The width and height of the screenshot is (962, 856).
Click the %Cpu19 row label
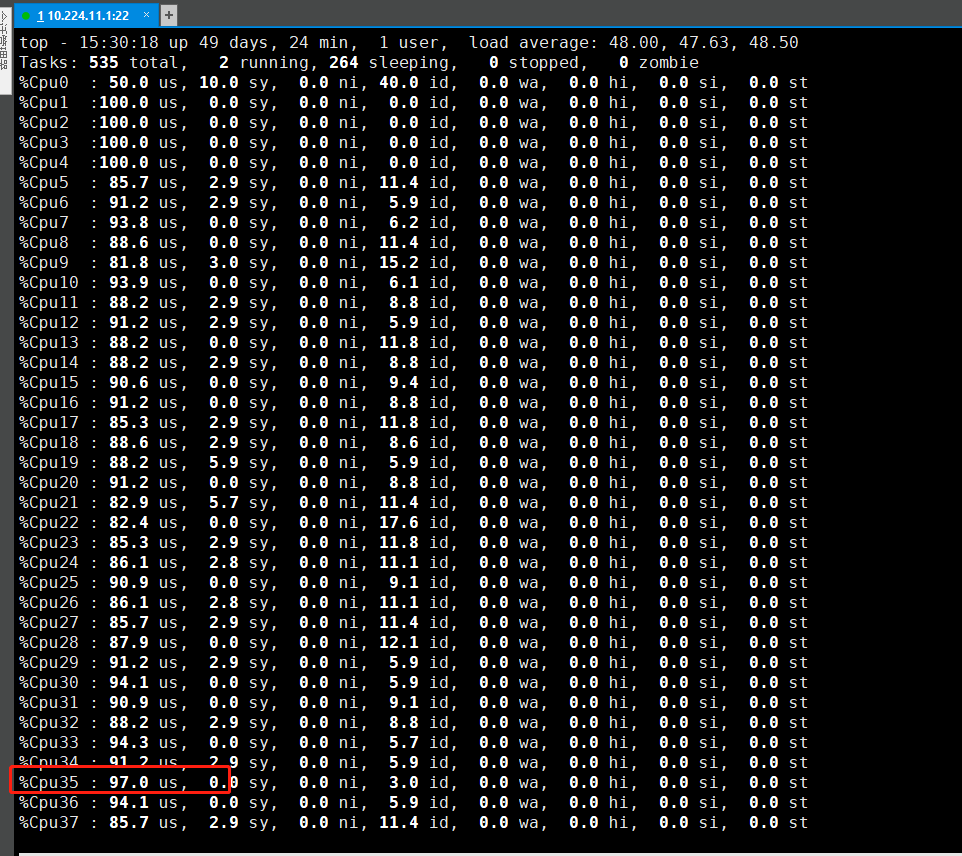[x=49, y=463]
